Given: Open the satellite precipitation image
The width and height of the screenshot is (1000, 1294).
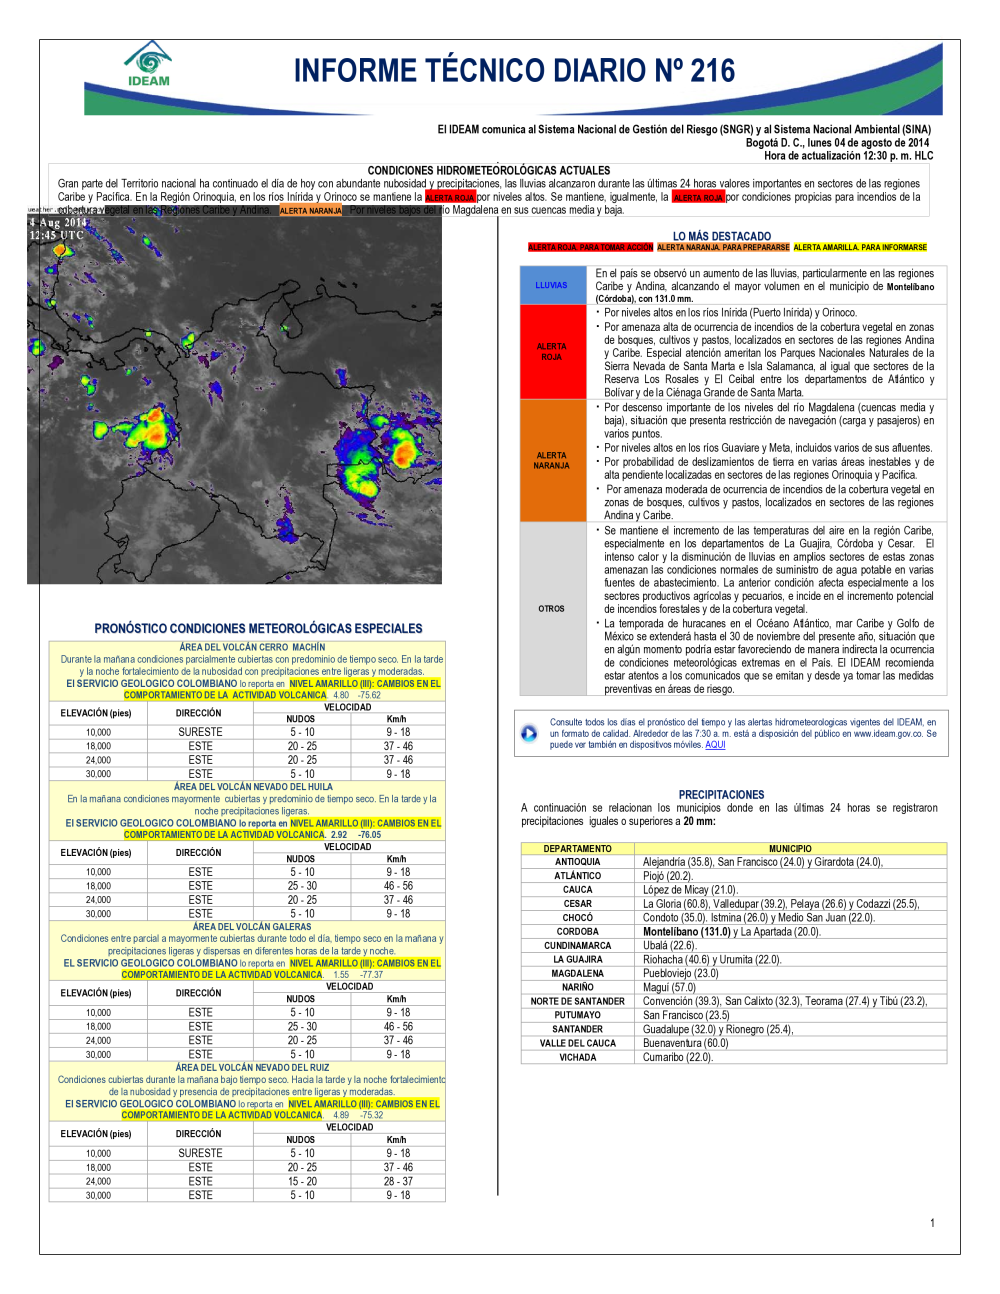Looking at the screenshot, I should point(234,400).
